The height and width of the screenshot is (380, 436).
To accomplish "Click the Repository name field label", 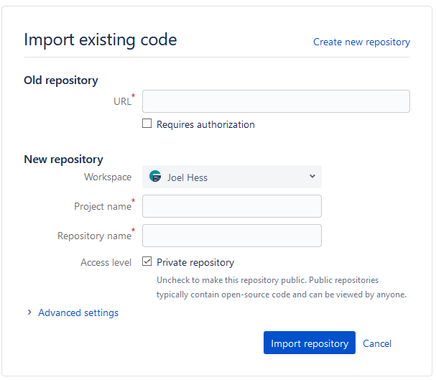I will [94, 236].
